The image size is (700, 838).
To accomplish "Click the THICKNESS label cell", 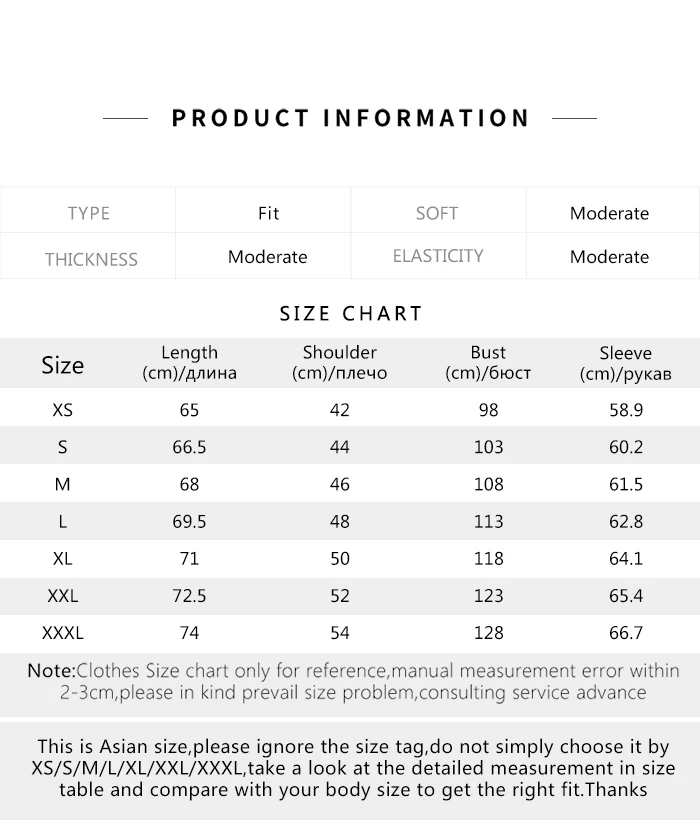I will 90,259.
